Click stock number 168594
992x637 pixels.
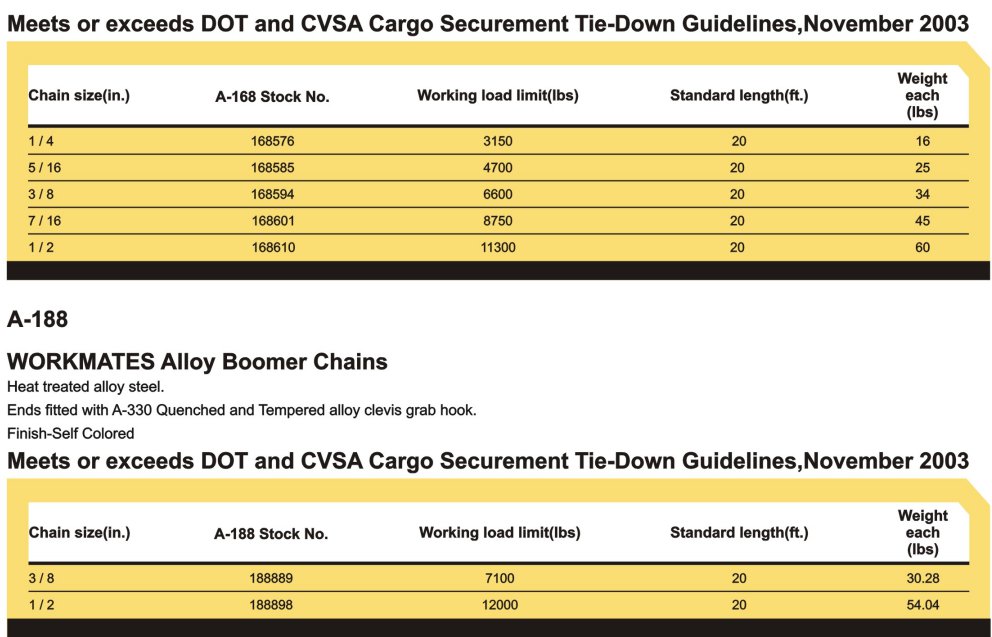click(x=272, y=194)
